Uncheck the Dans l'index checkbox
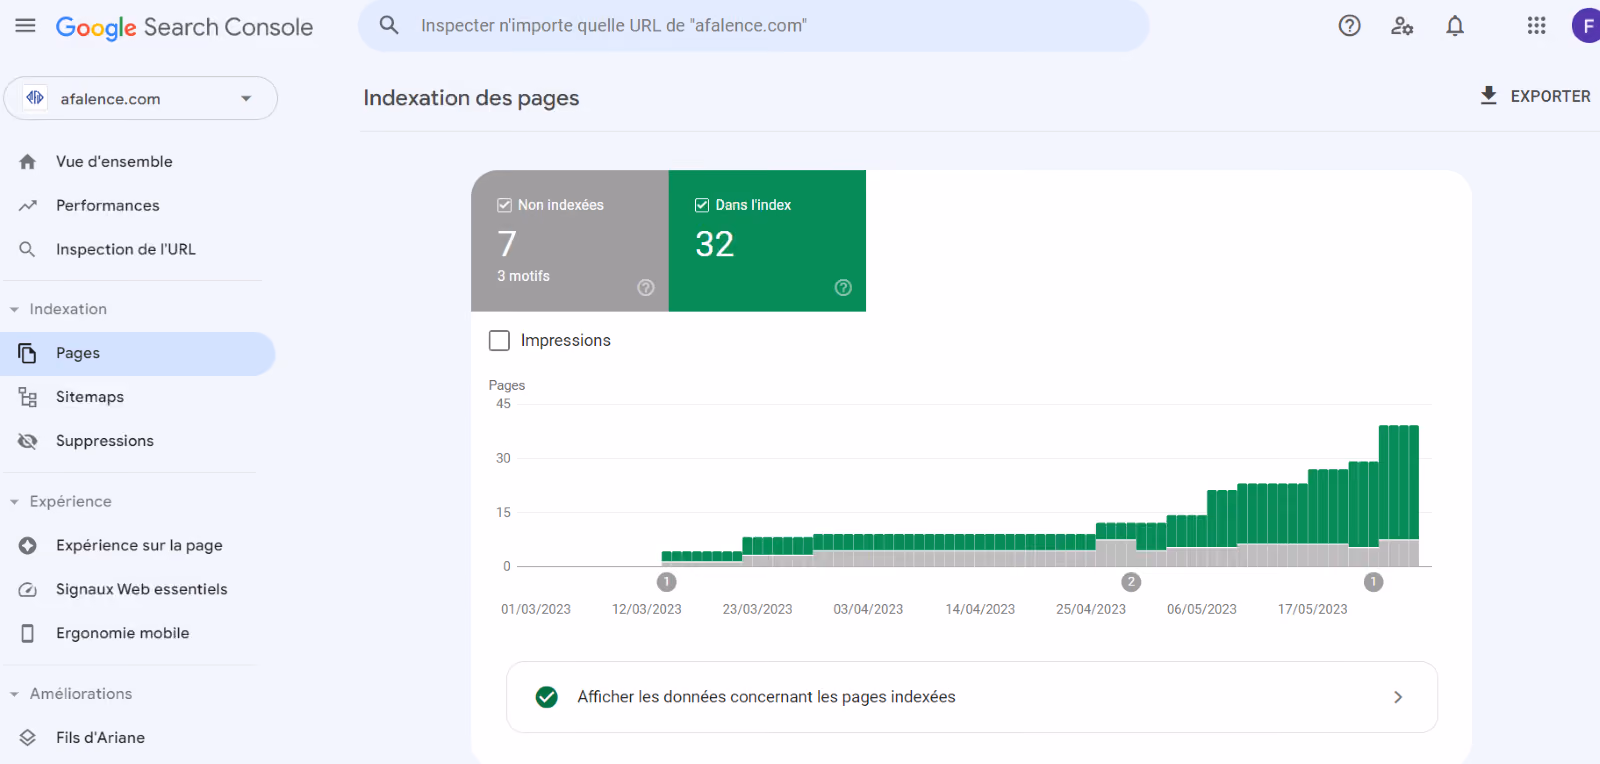This screenshot has width=1600, height=764. coord(702,205)
